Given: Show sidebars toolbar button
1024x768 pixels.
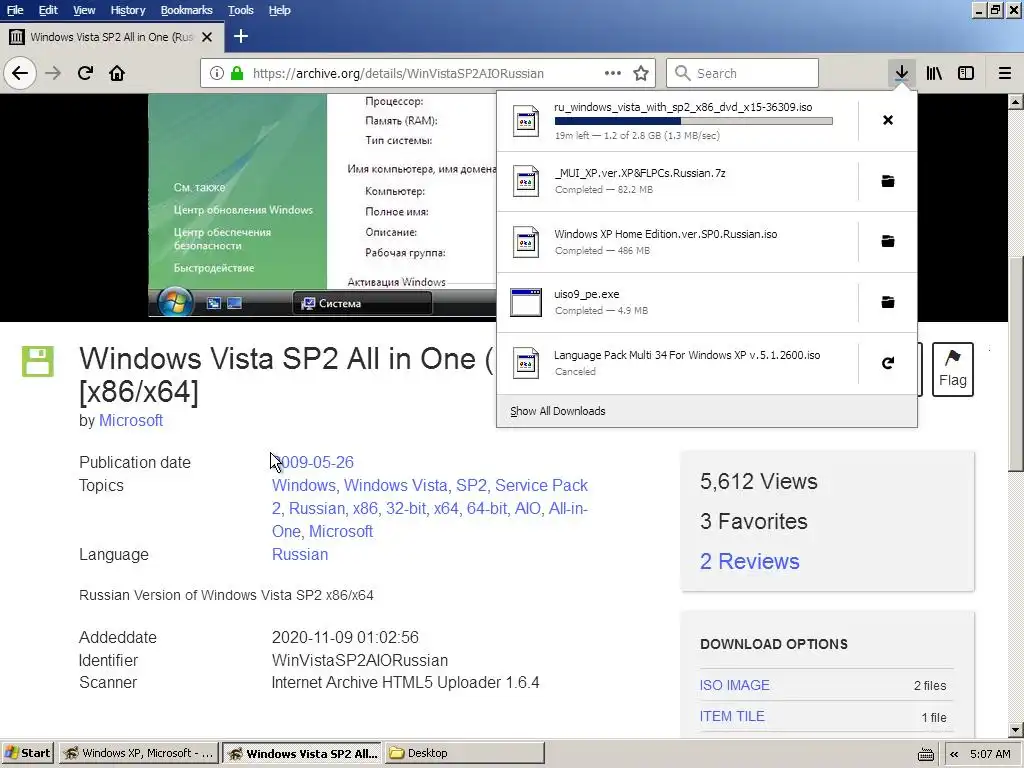Looking at the screenshot, I should click(x=966, y=73).
